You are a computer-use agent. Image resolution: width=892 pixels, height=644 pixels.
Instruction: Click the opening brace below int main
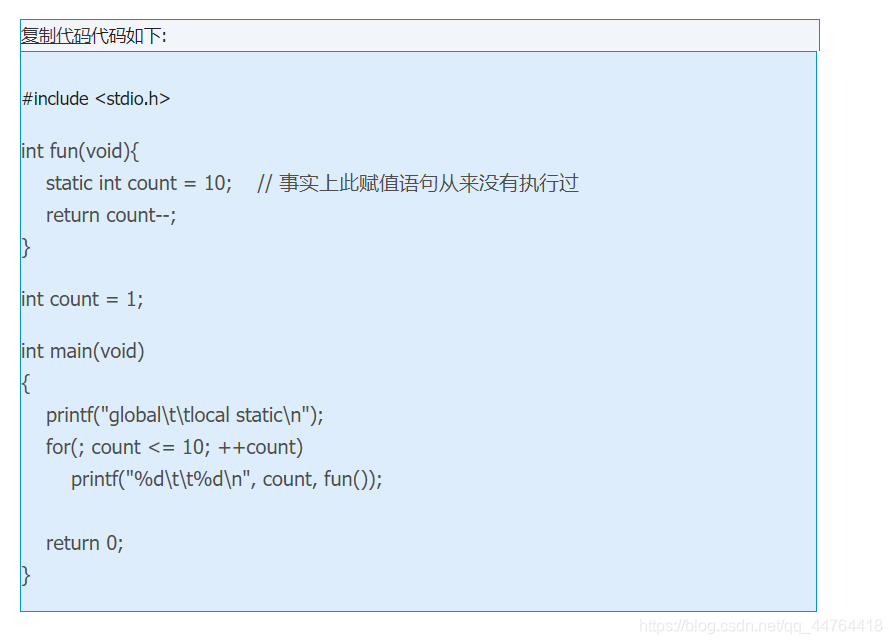click(26, 383)
